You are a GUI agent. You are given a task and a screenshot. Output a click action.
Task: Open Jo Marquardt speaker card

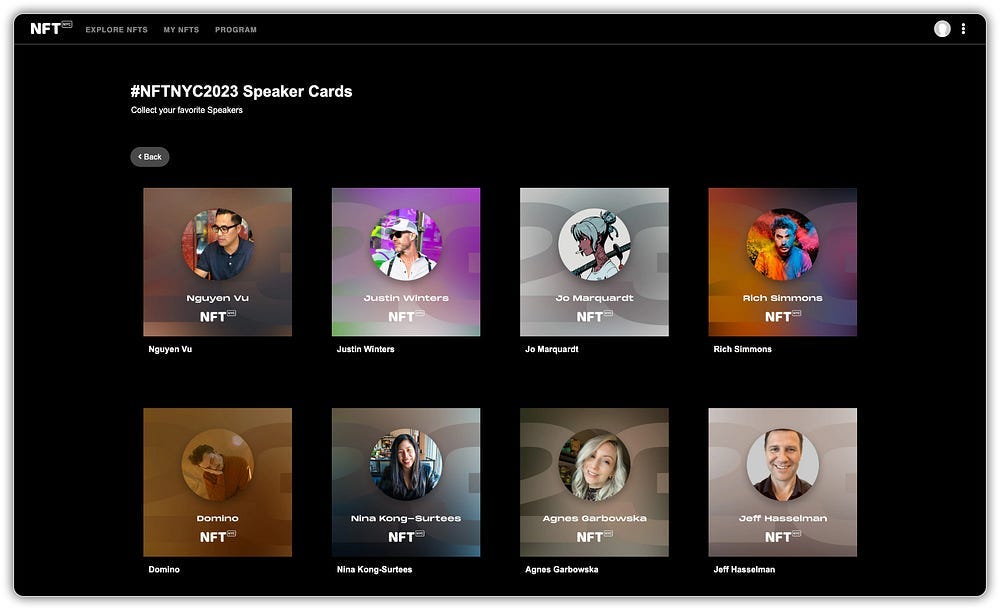tap(594, 262)
